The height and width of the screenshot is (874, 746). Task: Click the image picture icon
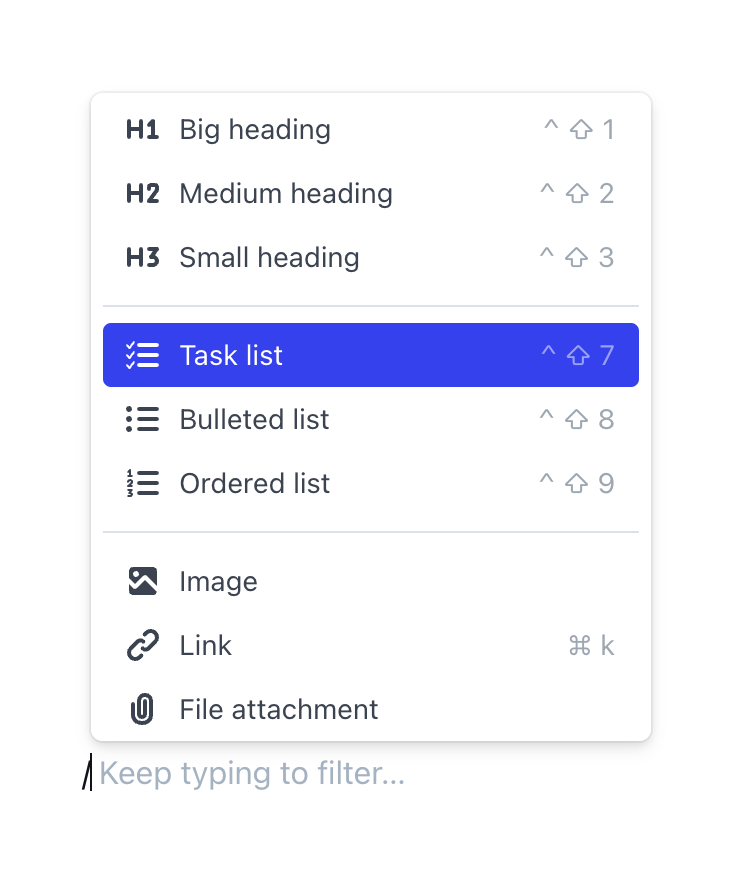[x=142, y=582]
